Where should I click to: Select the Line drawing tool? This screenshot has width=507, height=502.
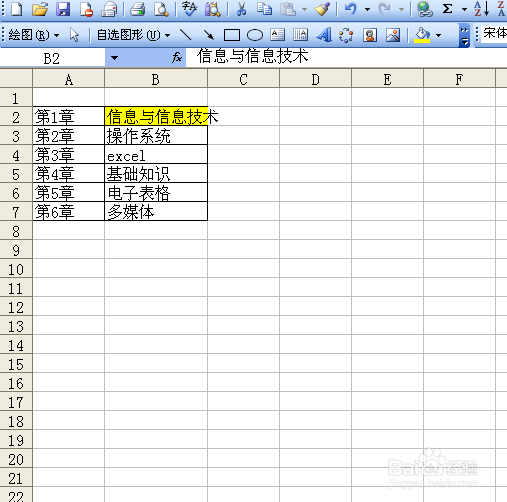click(185, 35)
